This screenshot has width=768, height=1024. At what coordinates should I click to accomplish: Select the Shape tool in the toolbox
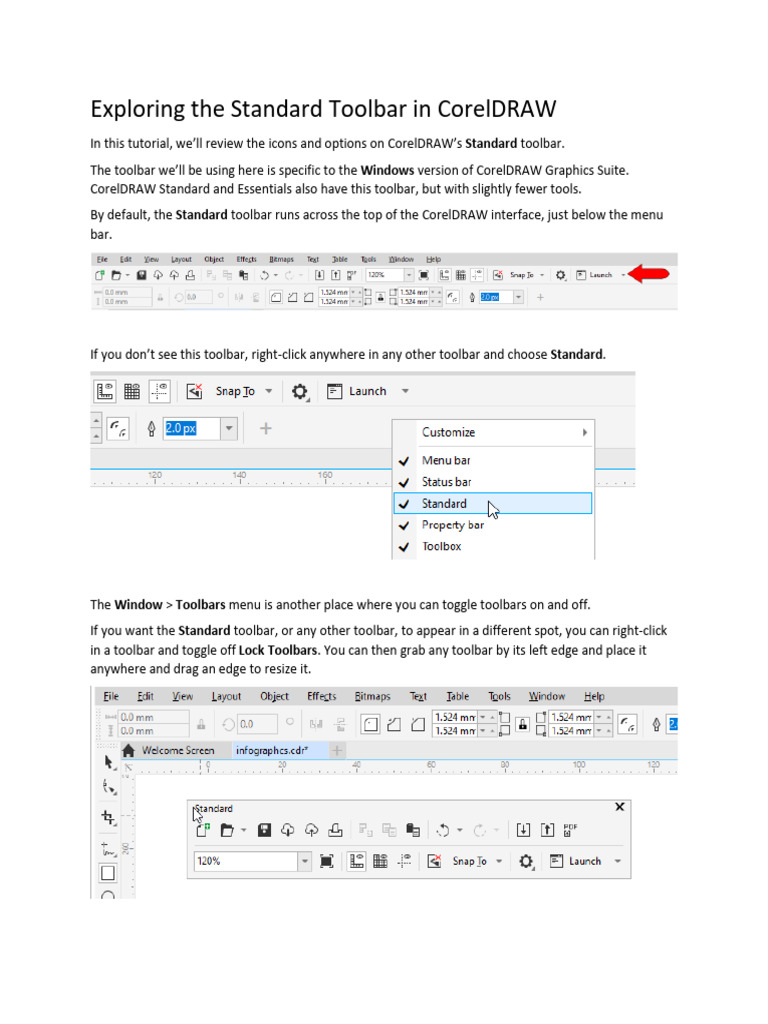[x=108, y=788]
